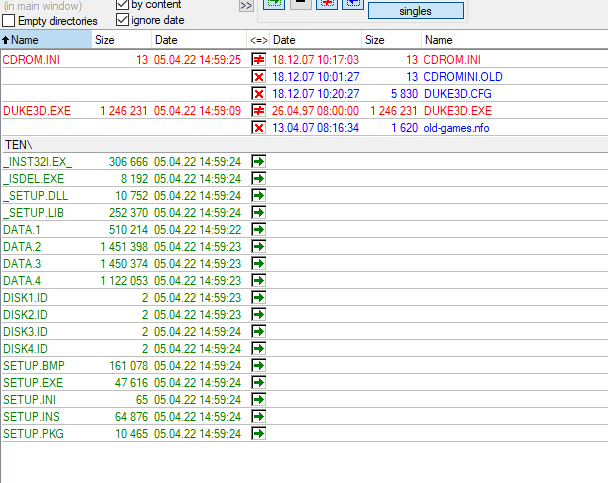
Task: Select the file name SETUP.BMP
Action: 34,366
